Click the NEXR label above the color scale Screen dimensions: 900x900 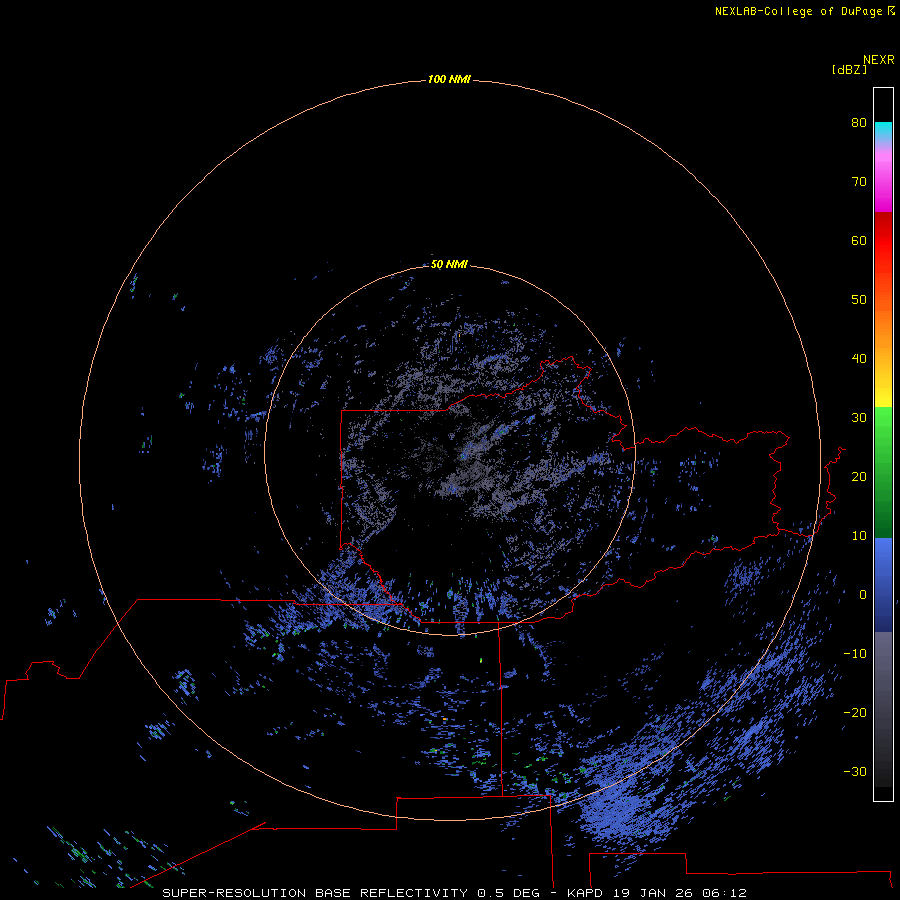(x=878, y=60)
